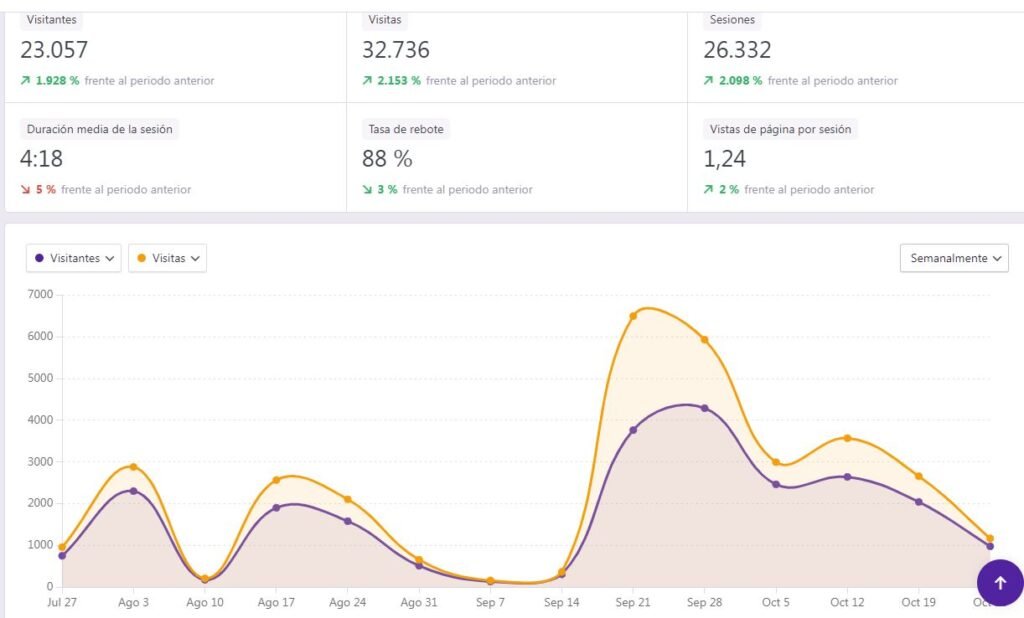Click the up arrow beside 2.098 % in Sesiones

coord(708,81)
